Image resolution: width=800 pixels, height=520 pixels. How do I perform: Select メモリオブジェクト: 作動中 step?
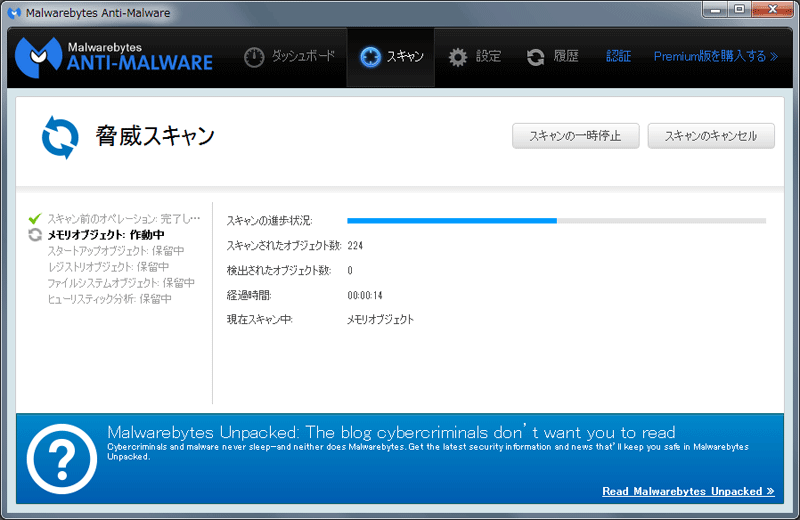pyautogui.click(x=106, y=235)
